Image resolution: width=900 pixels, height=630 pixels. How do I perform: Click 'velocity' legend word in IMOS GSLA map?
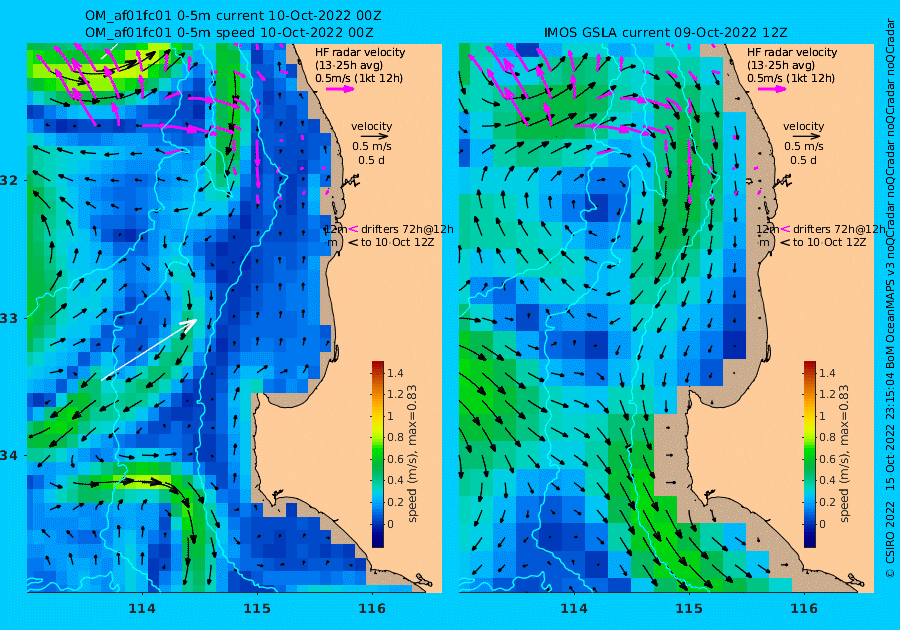coord(803,126)
